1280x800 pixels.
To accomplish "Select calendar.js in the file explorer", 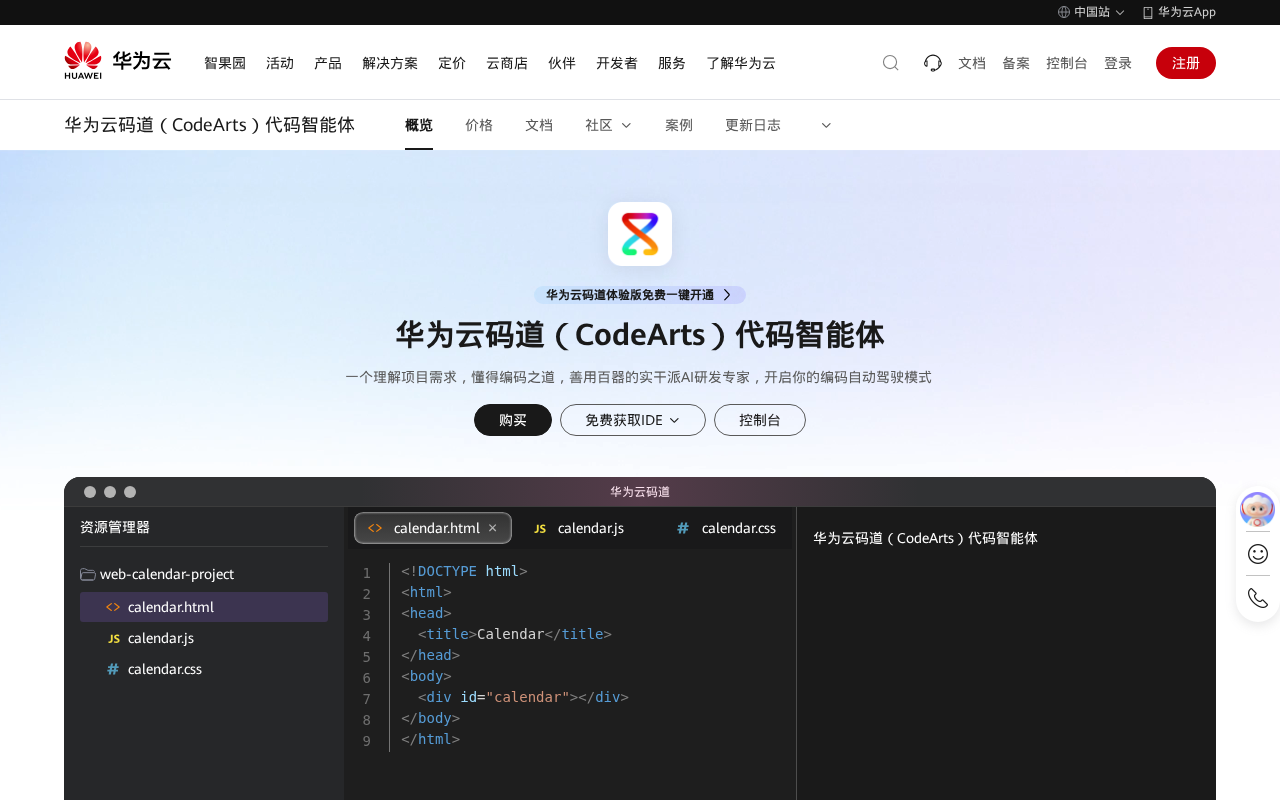I will tap(204, 638).
